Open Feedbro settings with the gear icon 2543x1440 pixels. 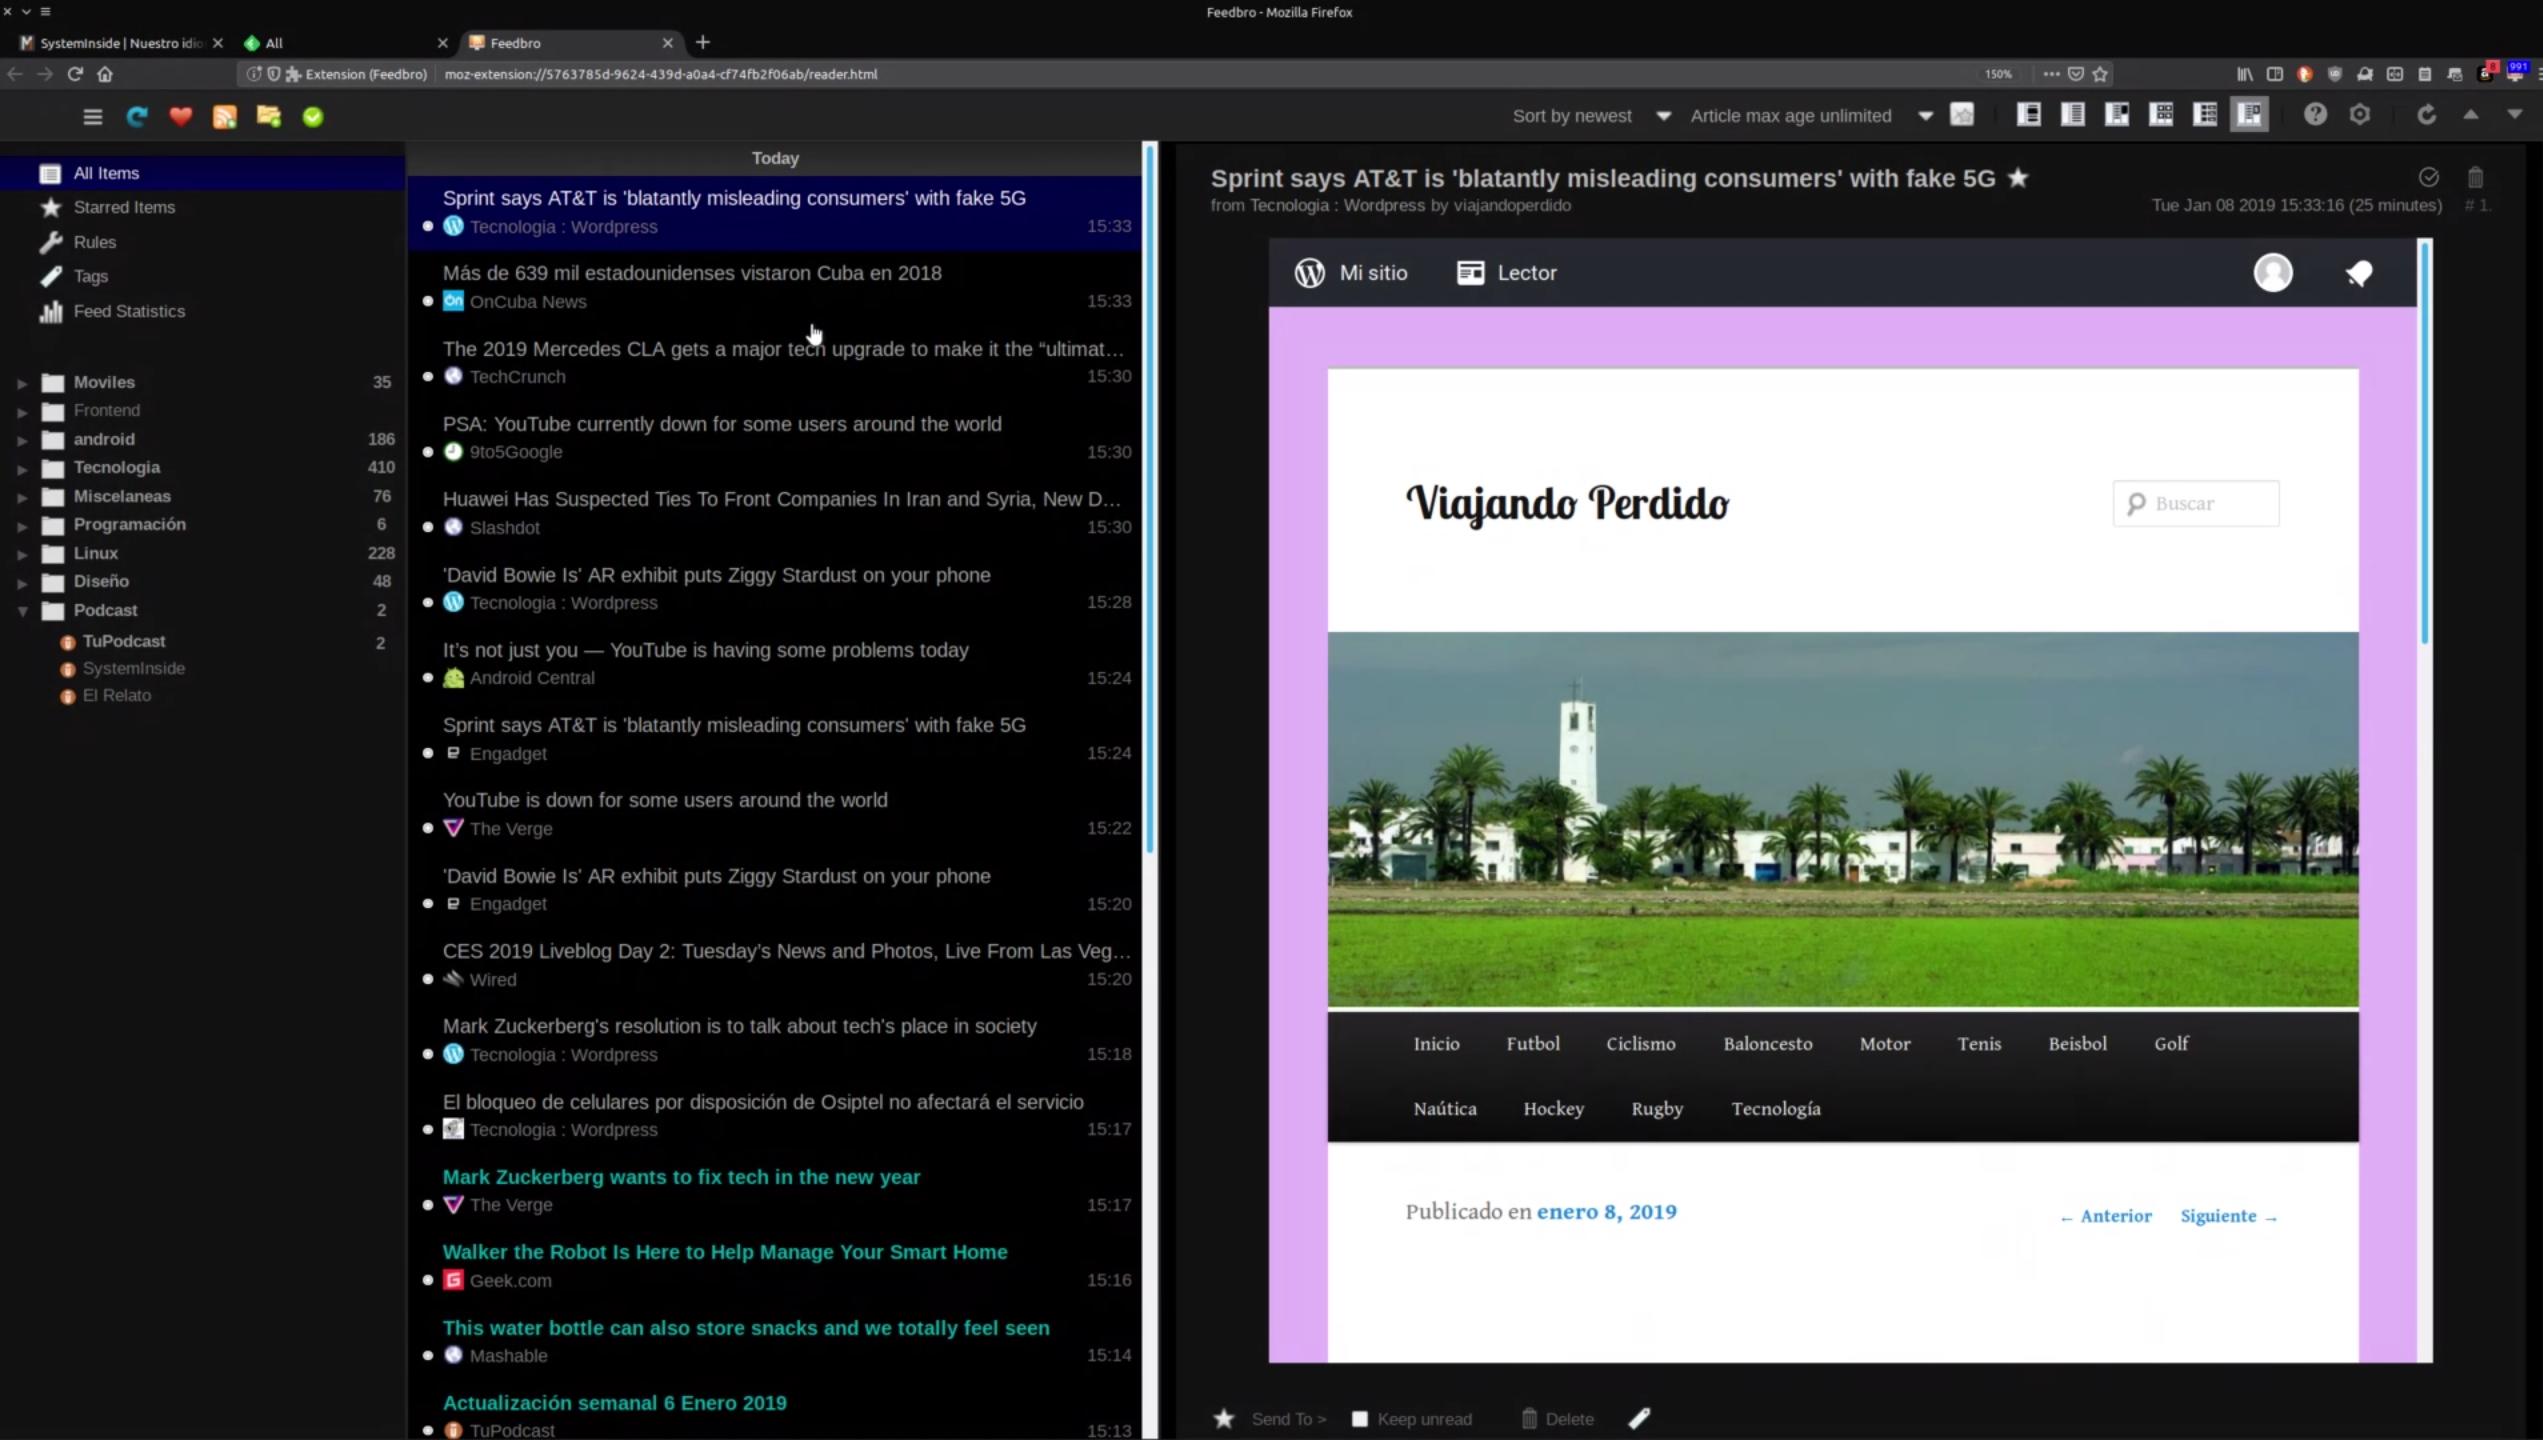[2360, 114]
